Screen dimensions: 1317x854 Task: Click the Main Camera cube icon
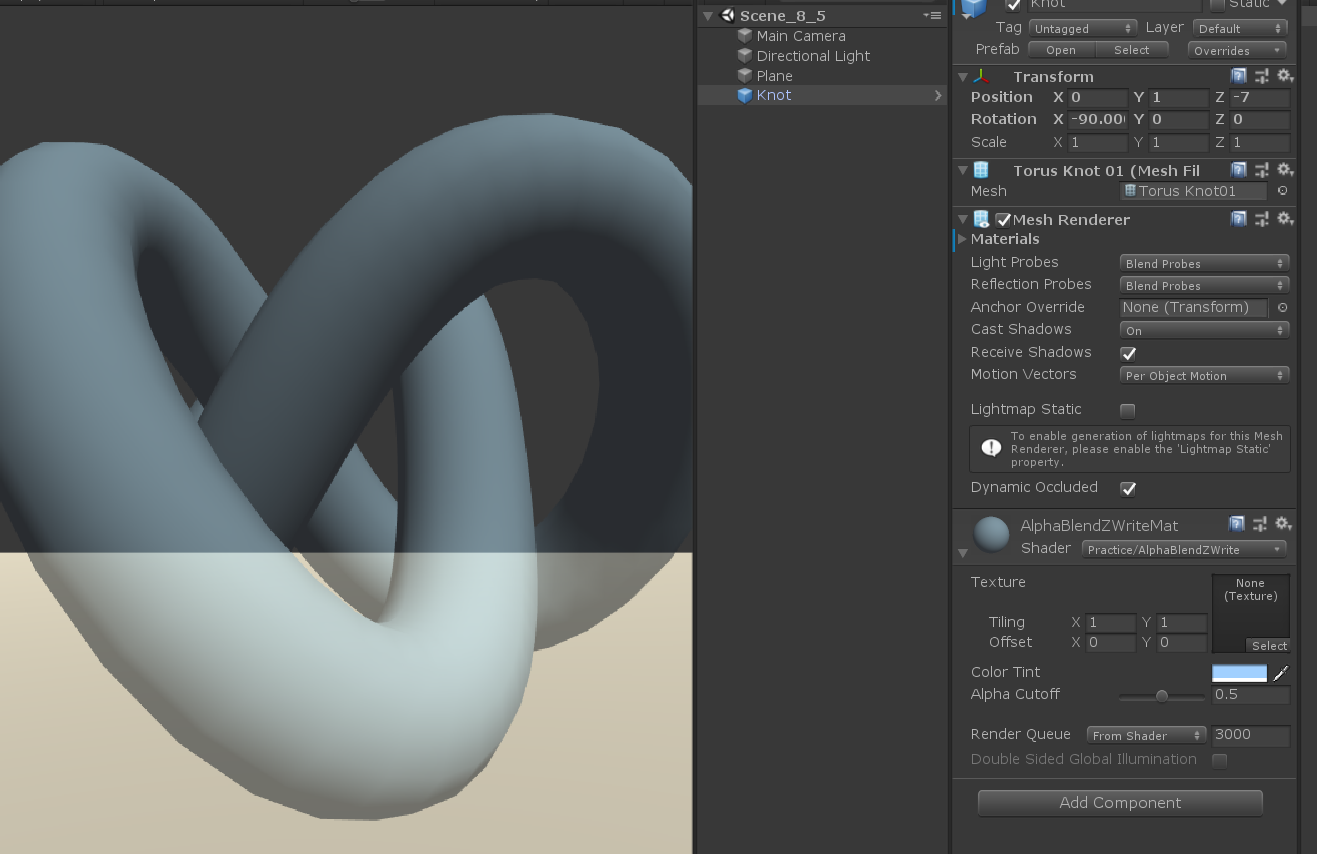(x=744, y=36)
